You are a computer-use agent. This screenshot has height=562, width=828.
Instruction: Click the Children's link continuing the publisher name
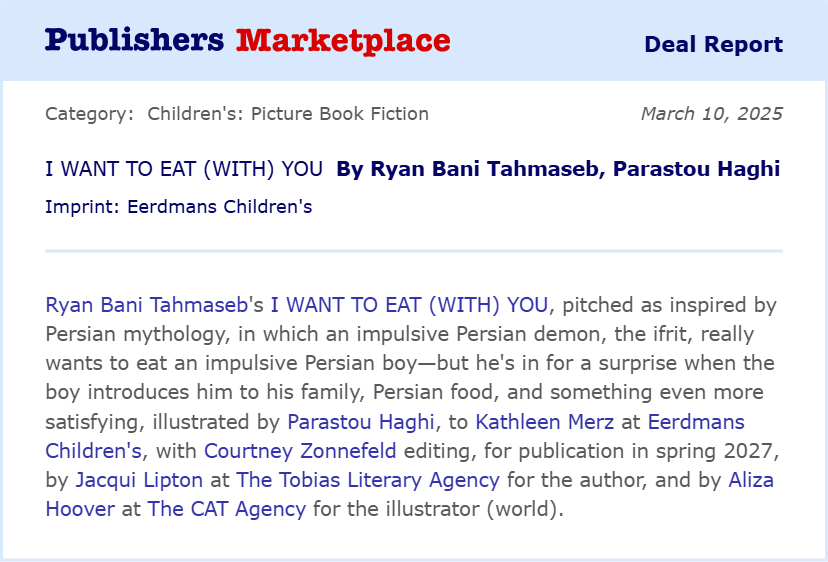click(93, 451)
